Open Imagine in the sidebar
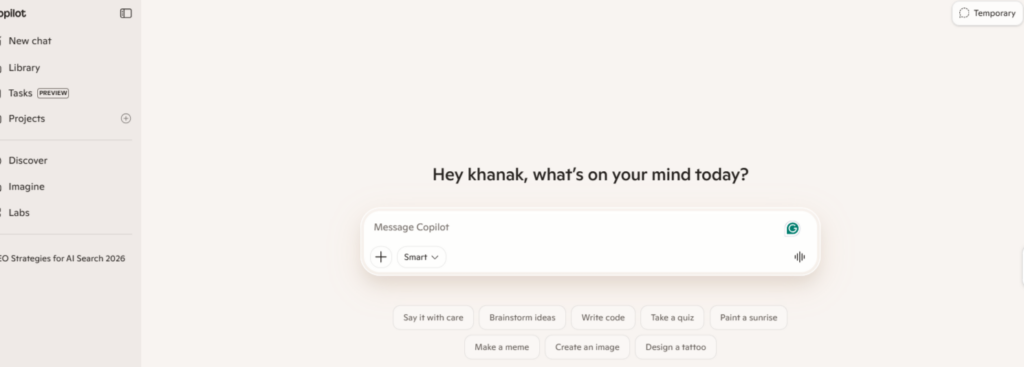The width and height of the screenshot is (1024, 367). point(26,186)
